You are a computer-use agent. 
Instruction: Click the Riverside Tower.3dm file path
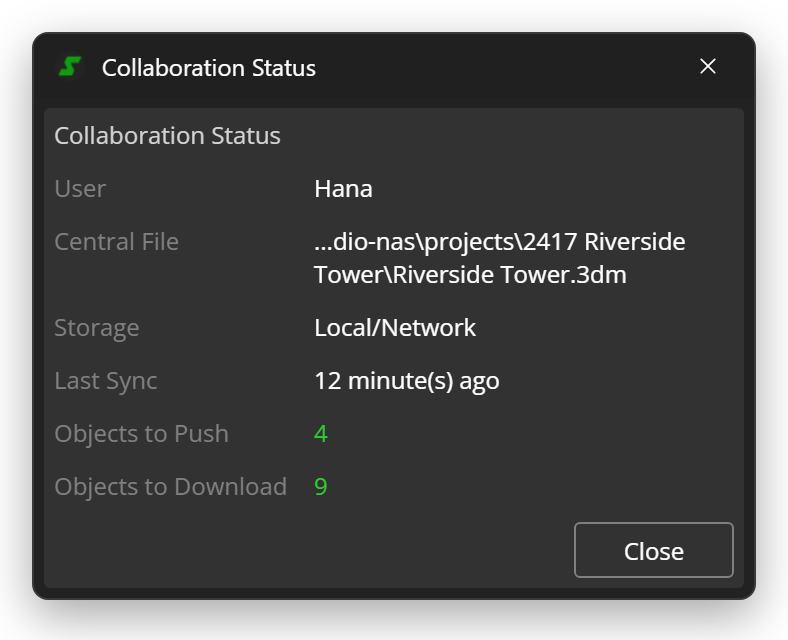click(x=500, y=258)
